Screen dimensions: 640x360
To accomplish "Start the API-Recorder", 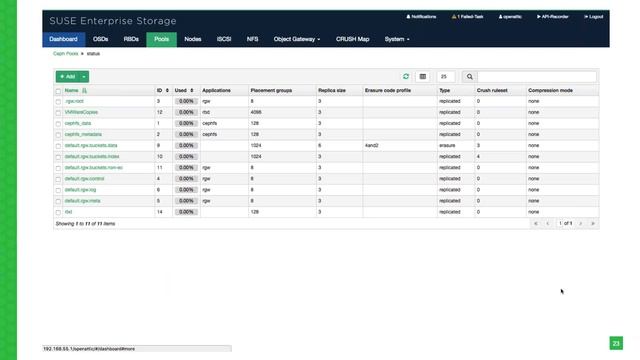I will (x=553, y=17).
